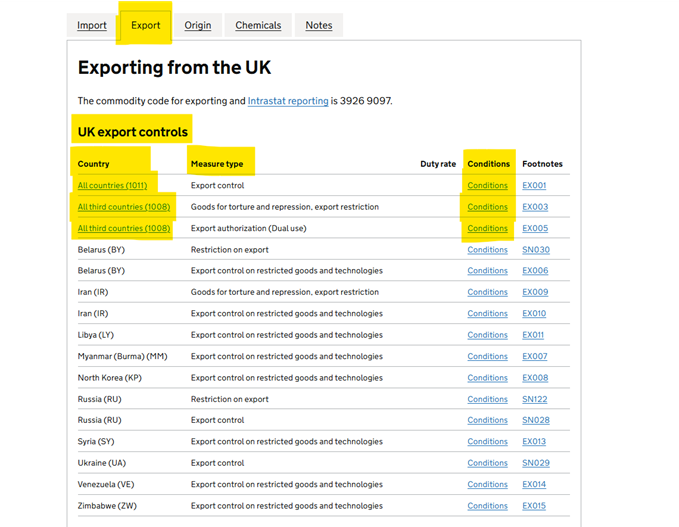View Conditions for Belarus restriction on export
Image resolution: width=679 pixels, height=527 pixels.
487,250
